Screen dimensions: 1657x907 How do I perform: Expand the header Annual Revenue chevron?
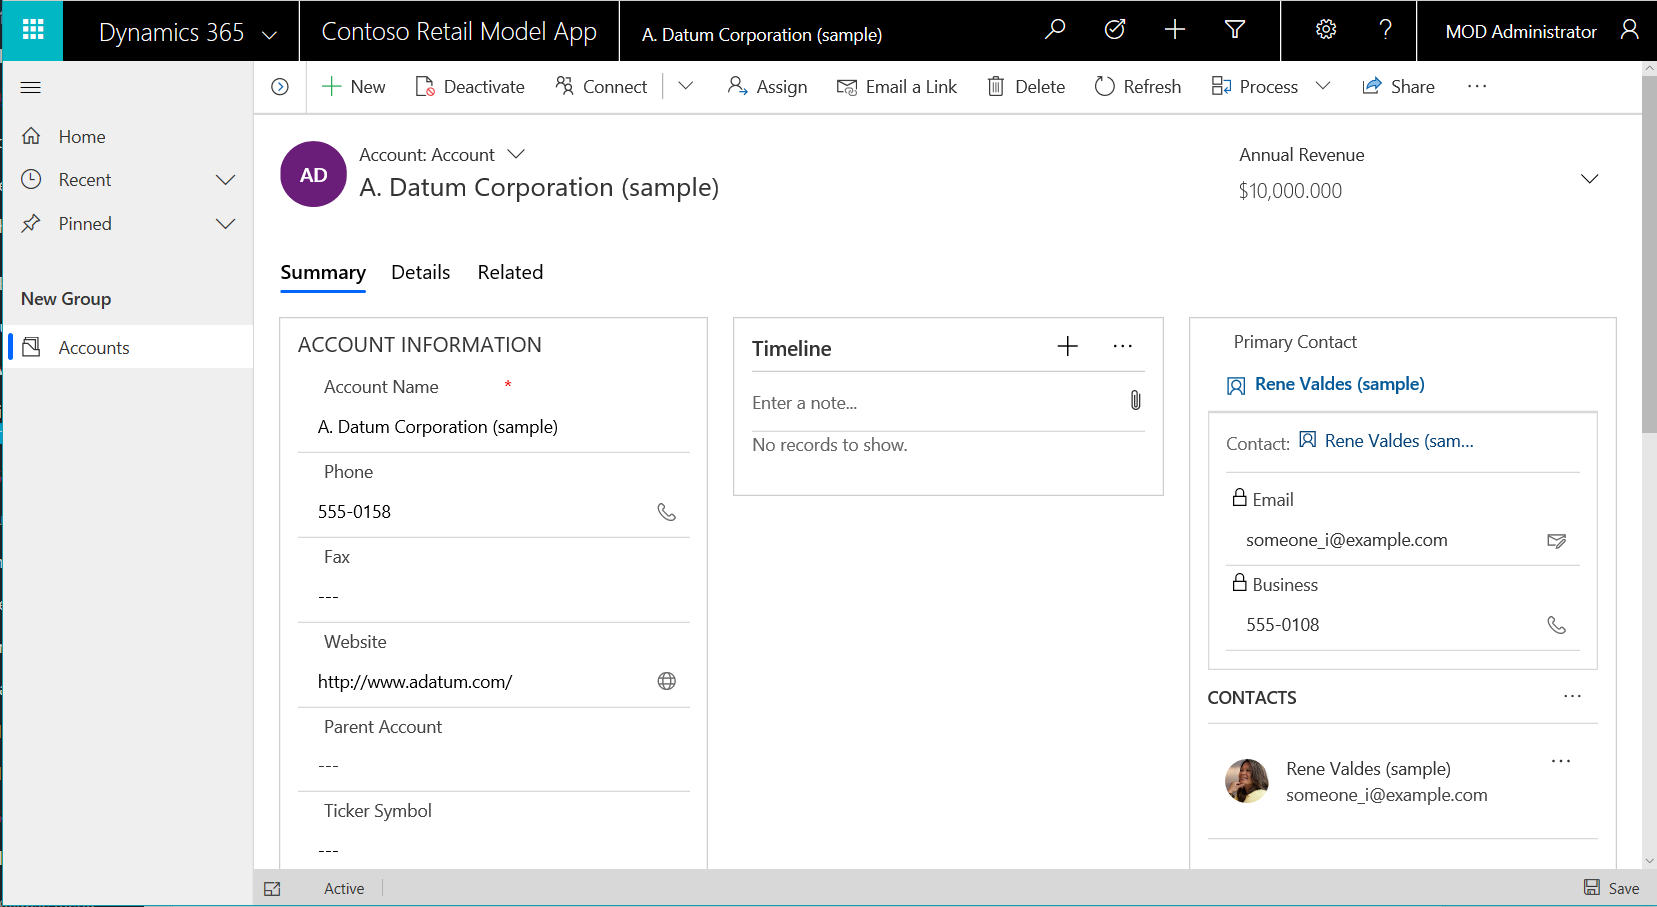(x=1589, y=179)
